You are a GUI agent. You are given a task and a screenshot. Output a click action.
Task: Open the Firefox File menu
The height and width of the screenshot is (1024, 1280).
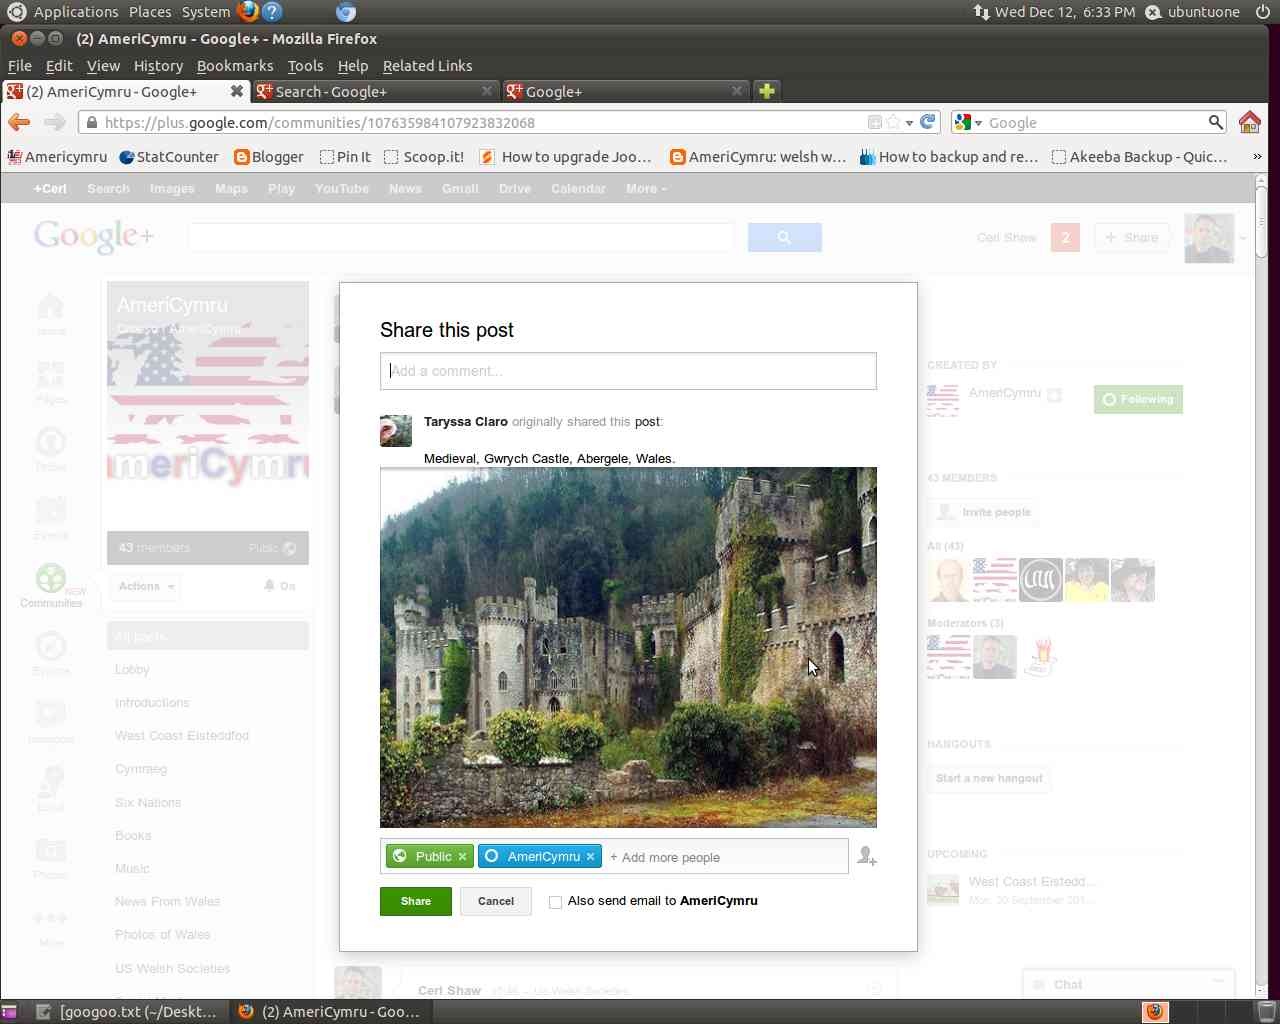(x=20, y=66)
